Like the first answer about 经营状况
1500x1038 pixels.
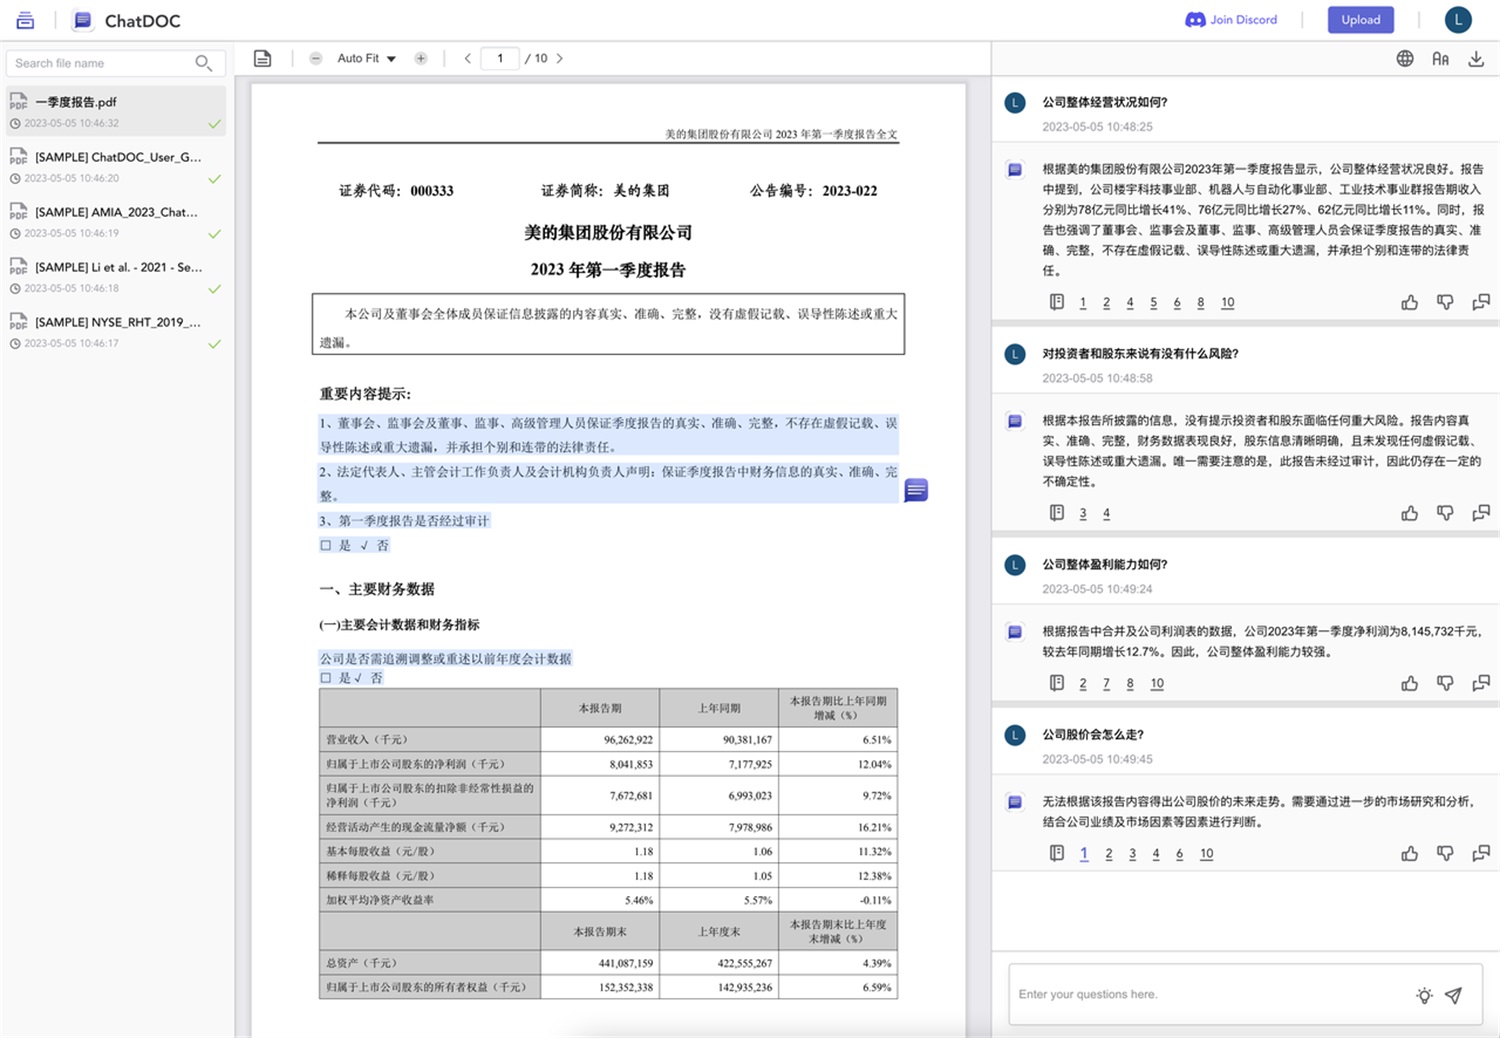(x=1409, y=302)
